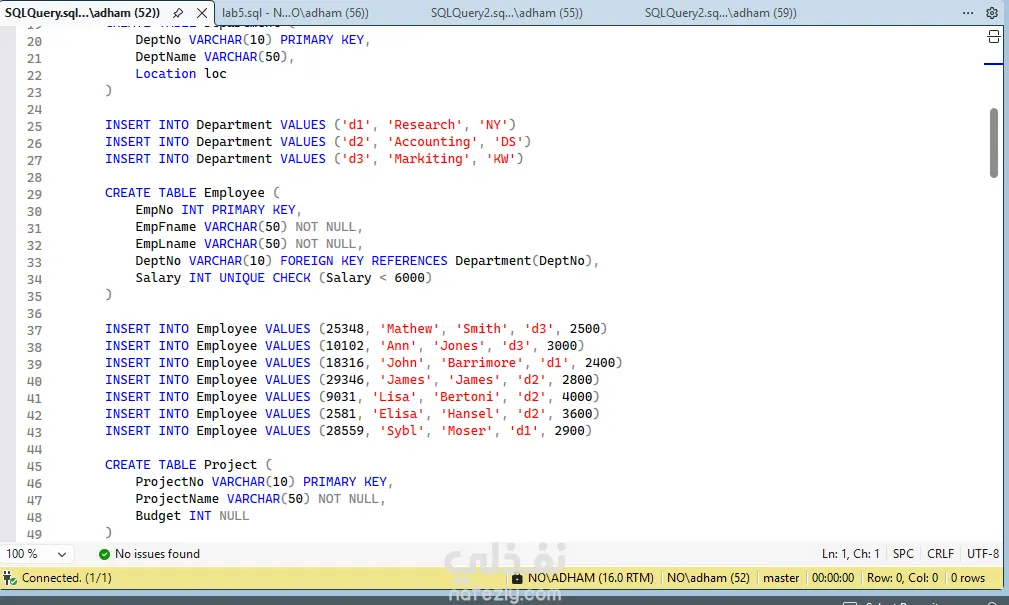Image resolution: width=1009 pixels, height=605 pixels.
Task: Click the server icon beside NO\ADHAM
Action: tap(517, 578)
